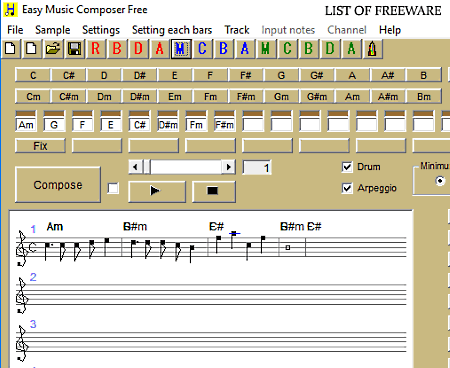The height and width of the screenshot is (368, 450).
Task: Open the Track menu
Action: (237, 30)
